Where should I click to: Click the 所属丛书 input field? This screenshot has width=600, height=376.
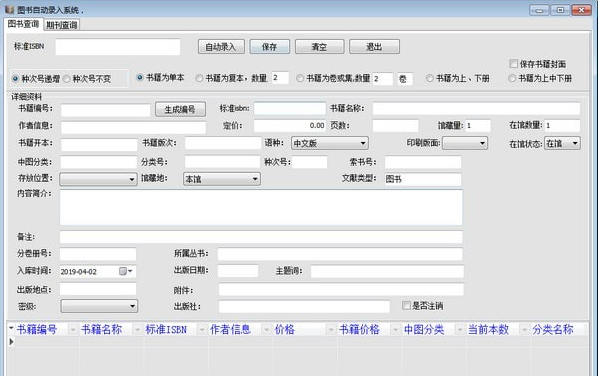pyautogui.click(x=340, y=254)
